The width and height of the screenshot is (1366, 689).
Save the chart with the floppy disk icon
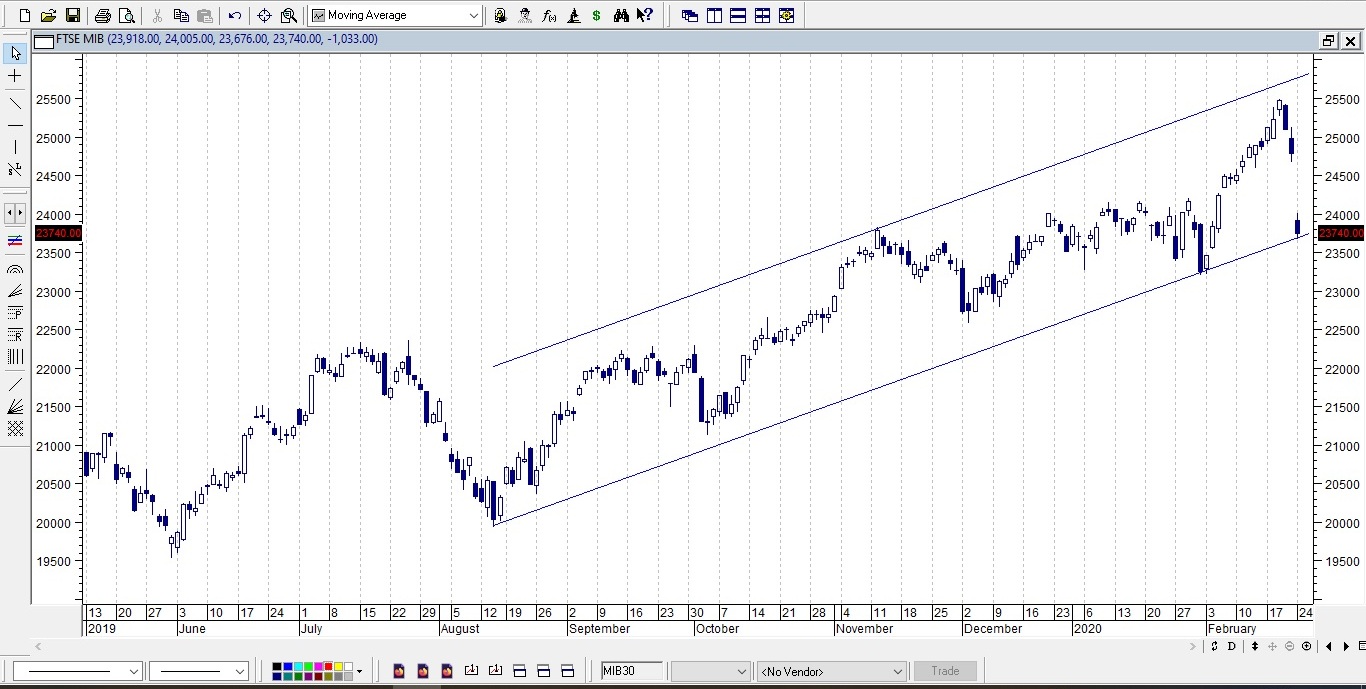pos(72,15)
